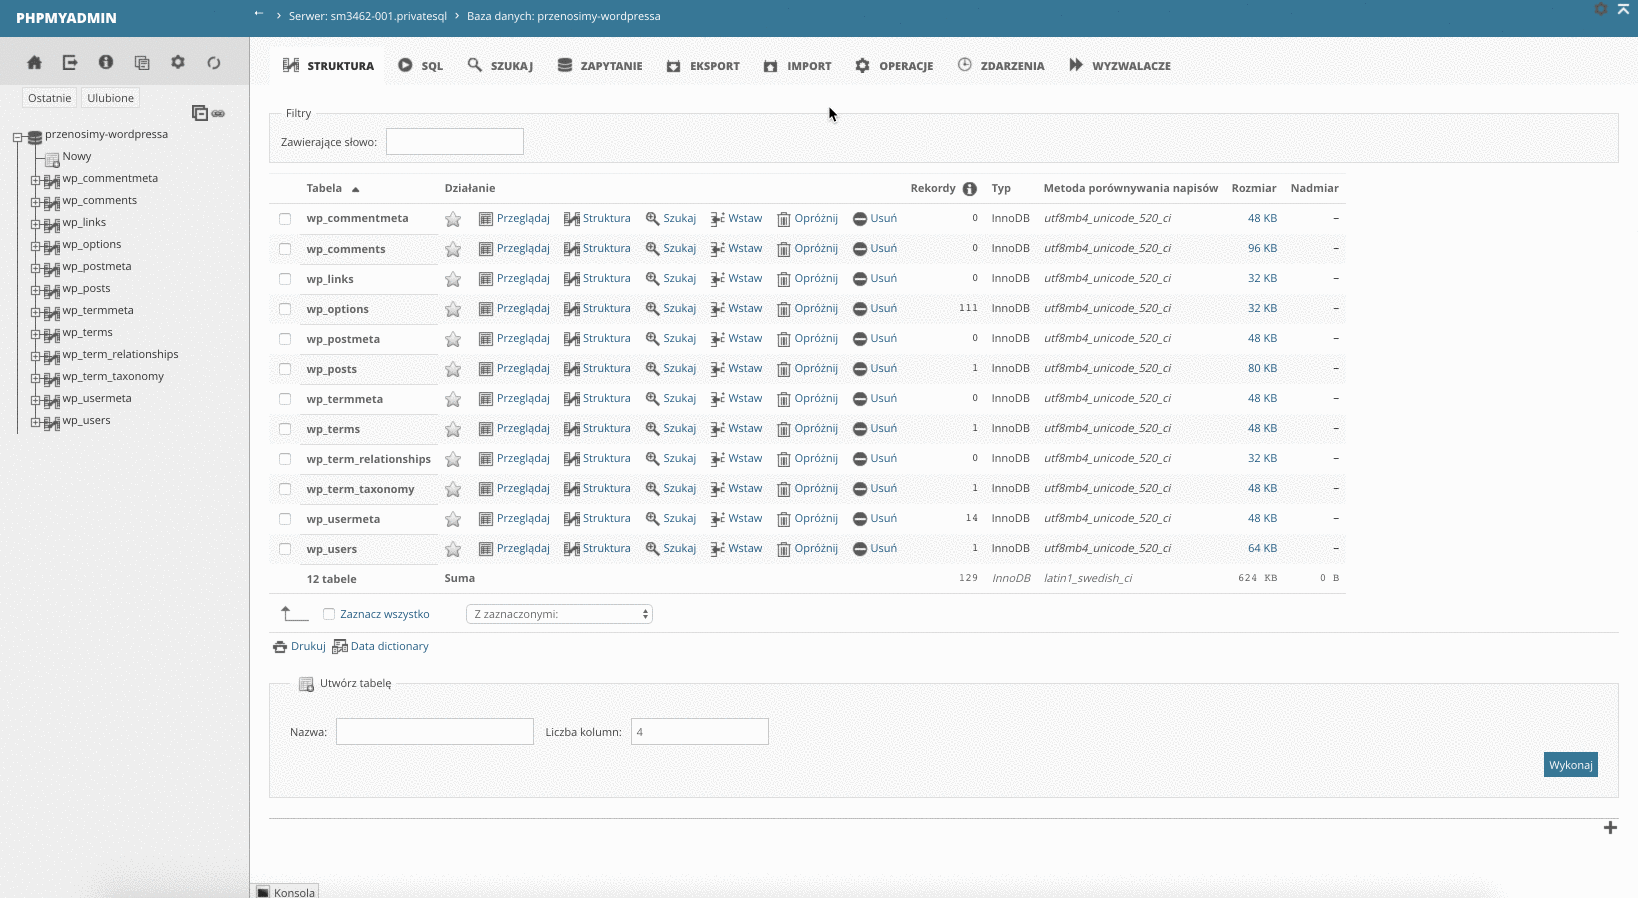Select the wp_usermeta row checkbox
The height and width of the screenshot is (898, 1638).
pyautogui.click(x=285, y=519)
